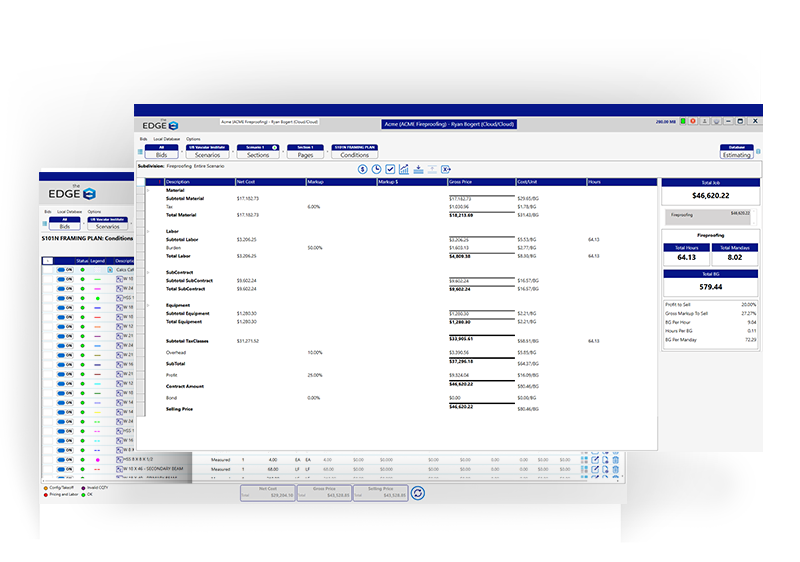Click the red circle icon in title bar
The height and width of the screenshot is (562, 800).
pyautogui.click(x=693, y=121)
